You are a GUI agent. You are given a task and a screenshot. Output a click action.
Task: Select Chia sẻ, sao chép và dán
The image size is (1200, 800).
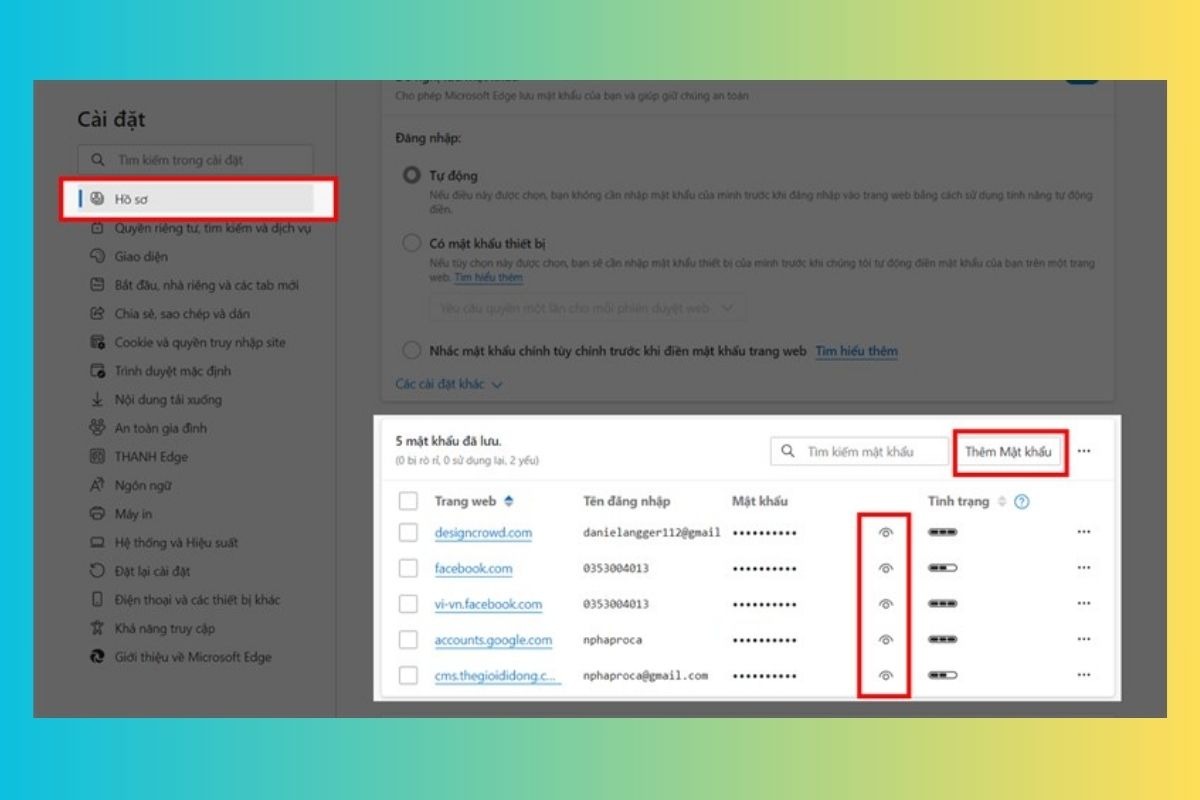(182, 313)
